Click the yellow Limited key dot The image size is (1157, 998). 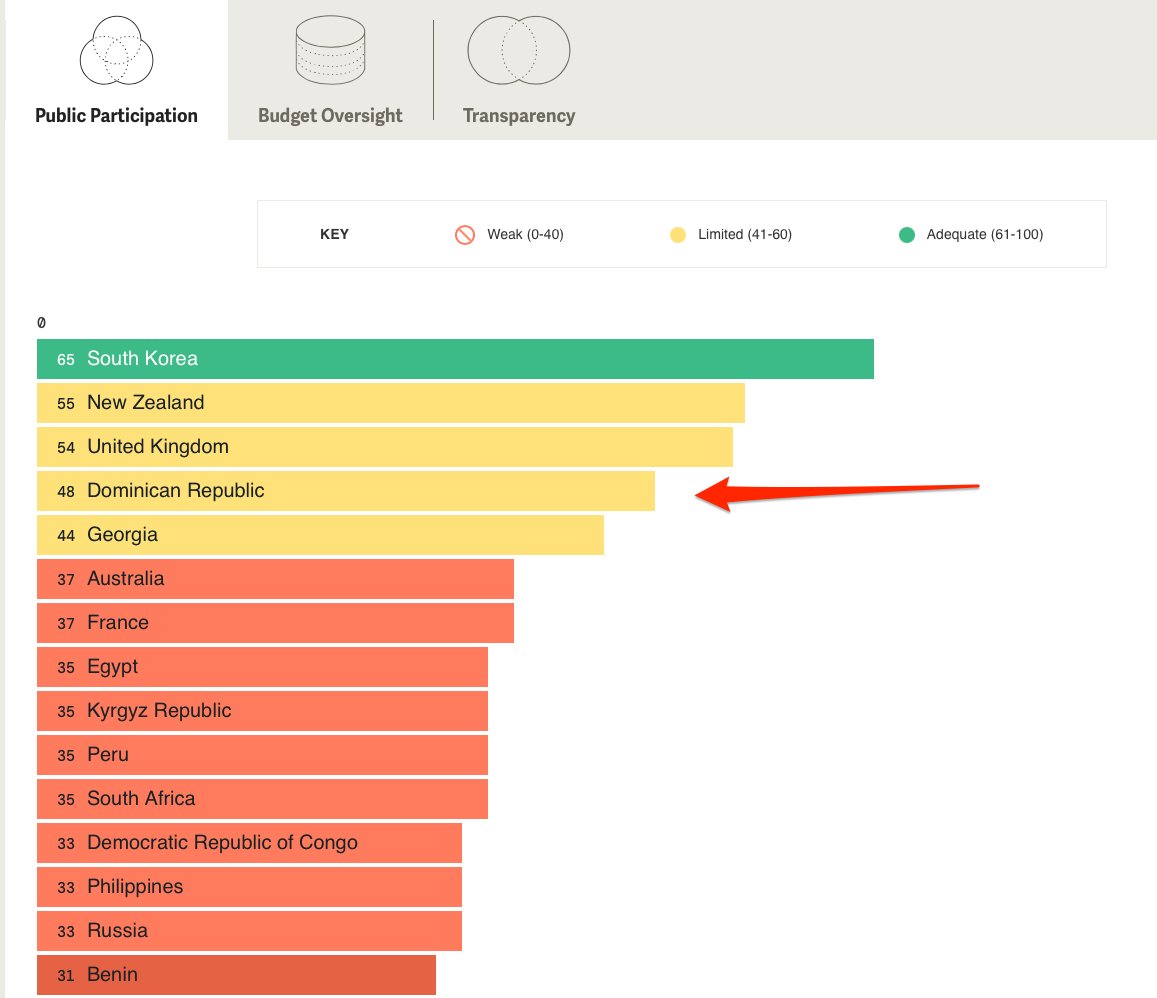click(x=677, y=235)
